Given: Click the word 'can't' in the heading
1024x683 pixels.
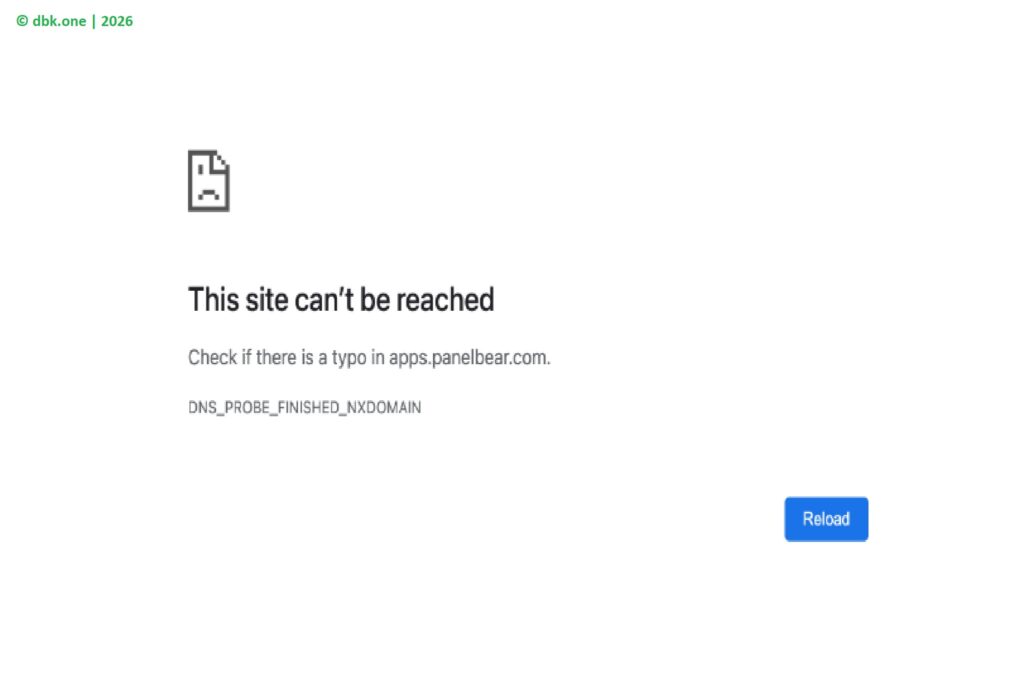Looking at the screenshot, I should [x=324, y=300].
